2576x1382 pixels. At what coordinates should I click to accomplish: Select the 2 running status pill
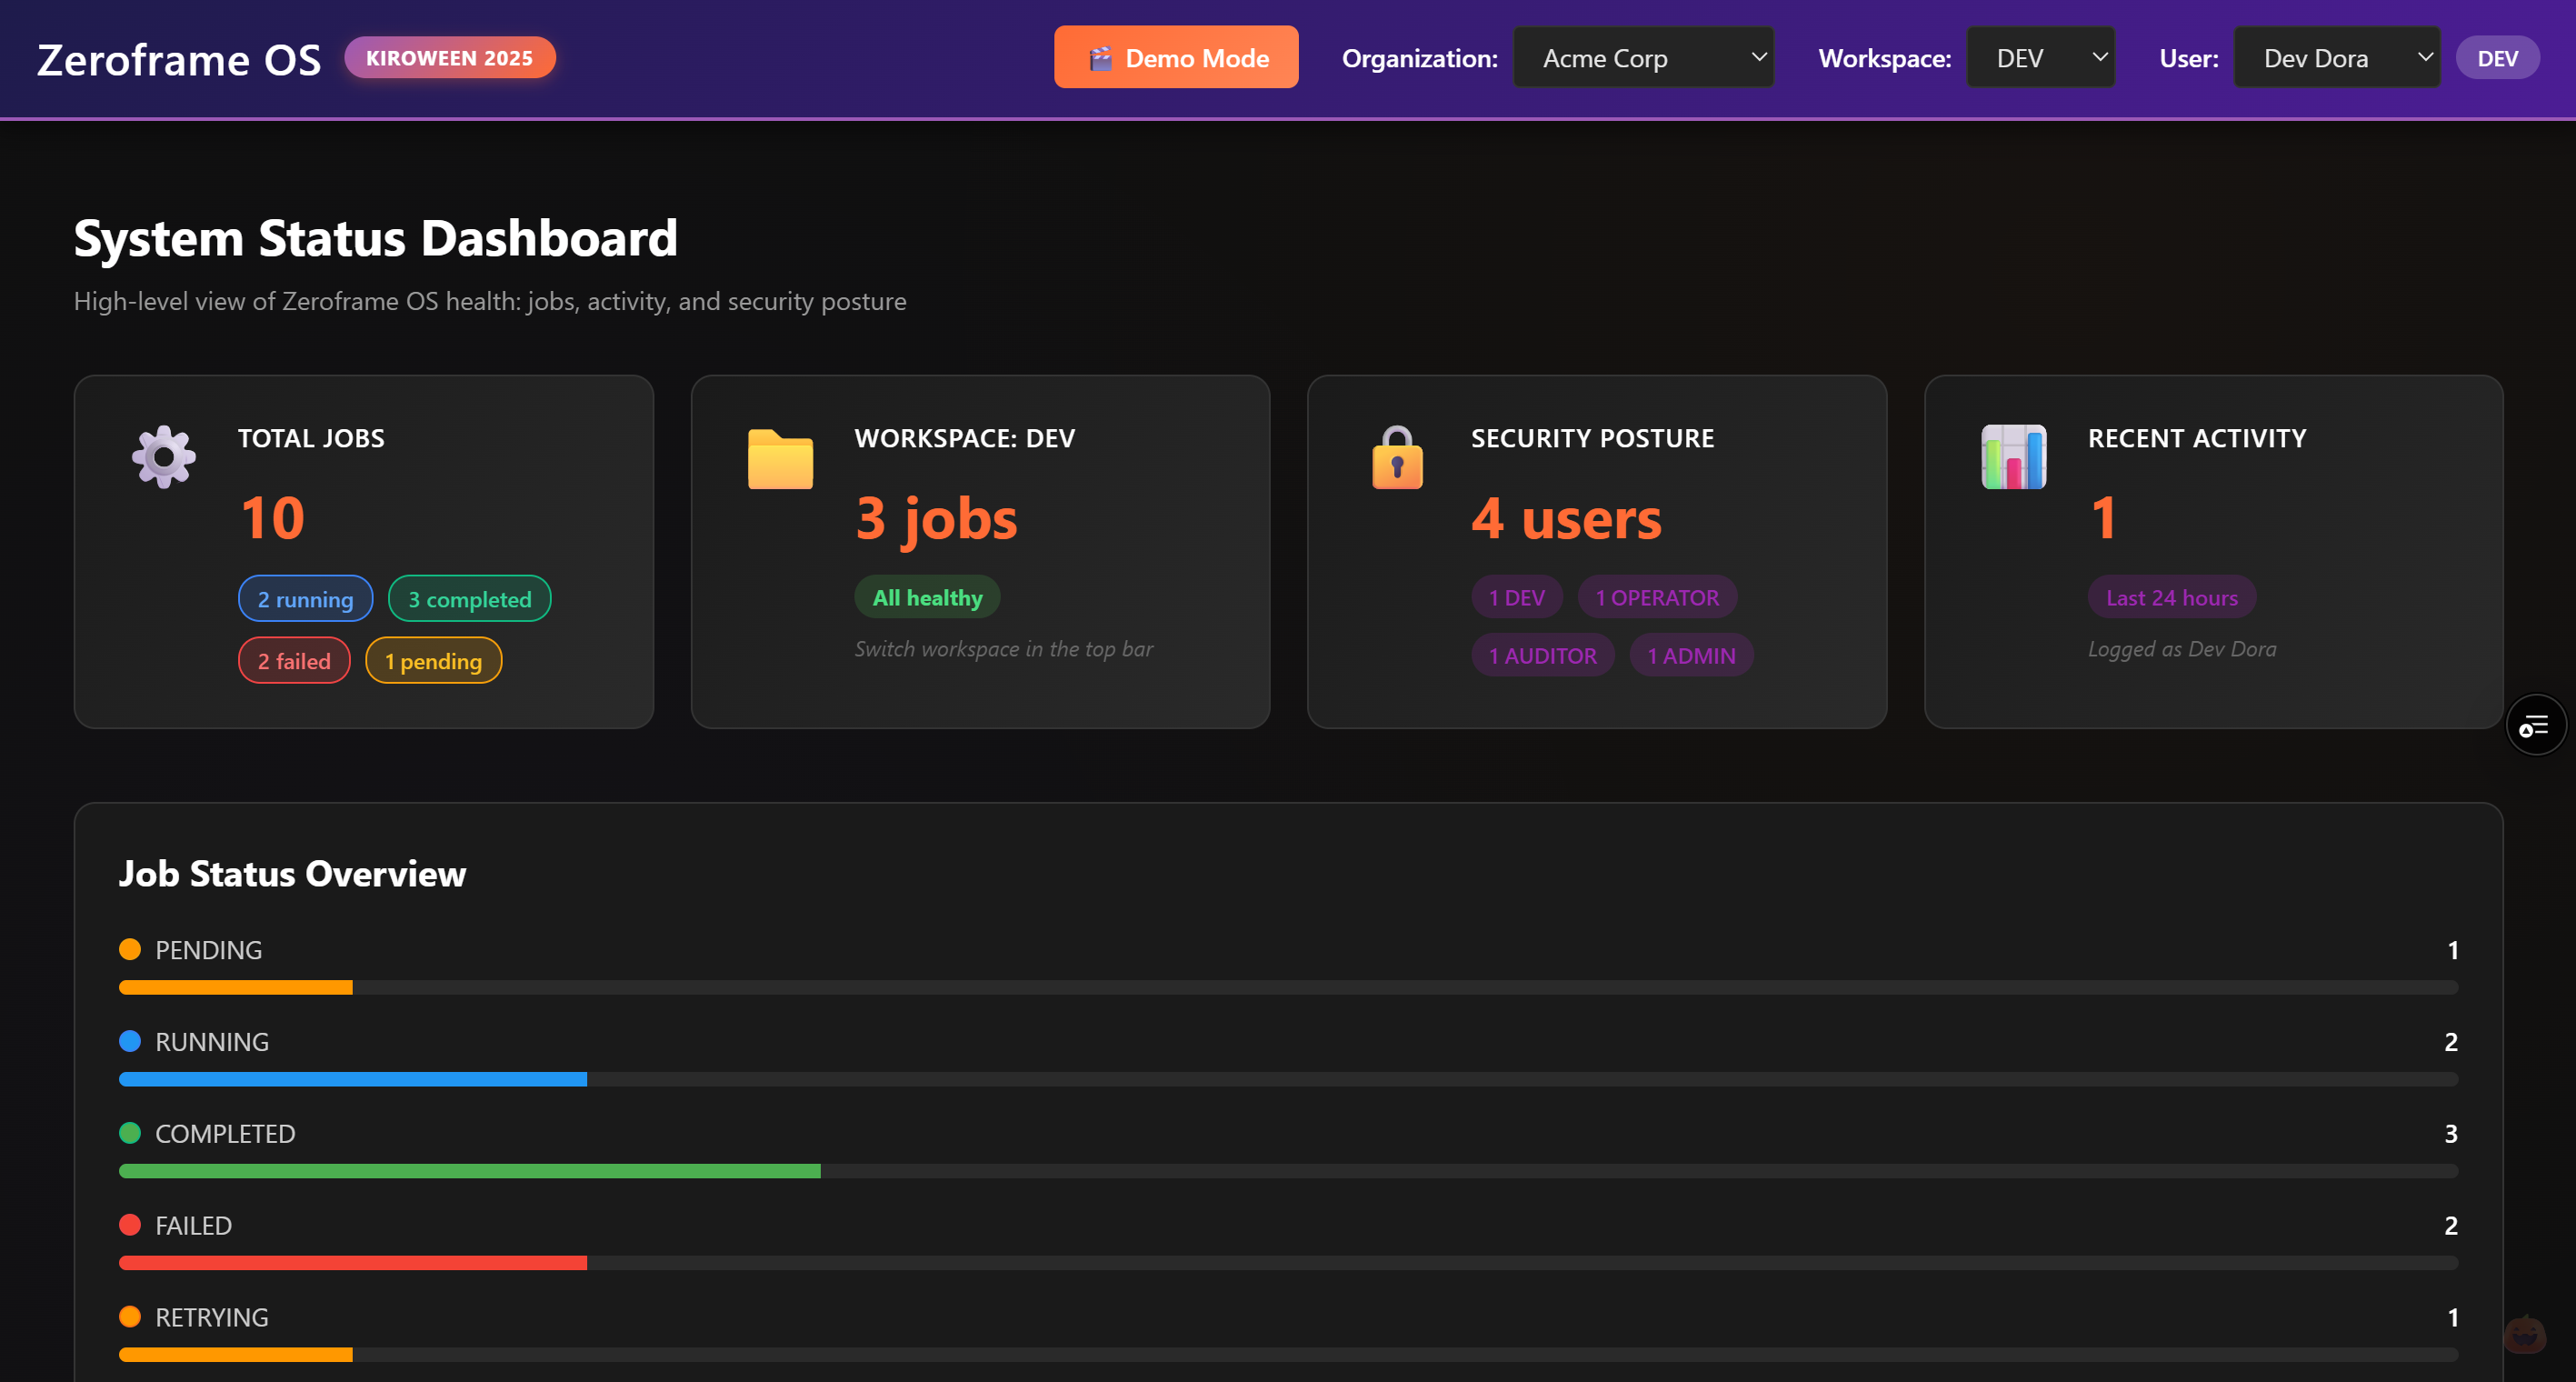tap(305, 599)
